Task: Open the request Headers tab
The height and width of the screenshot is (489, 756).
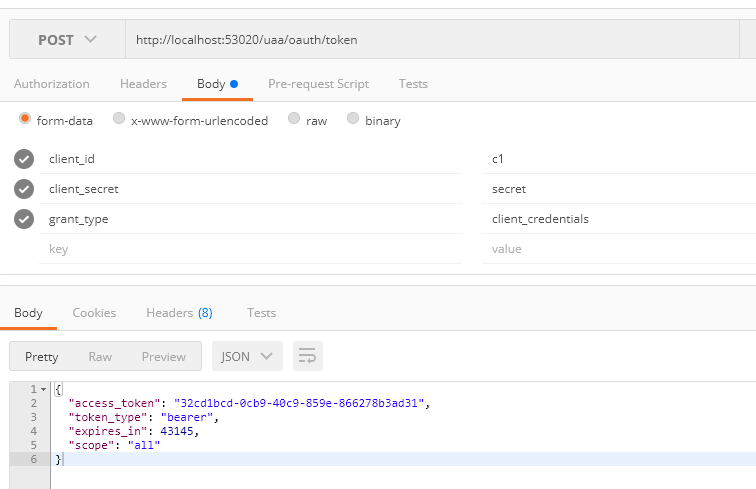Action: [x=143, y=84]
